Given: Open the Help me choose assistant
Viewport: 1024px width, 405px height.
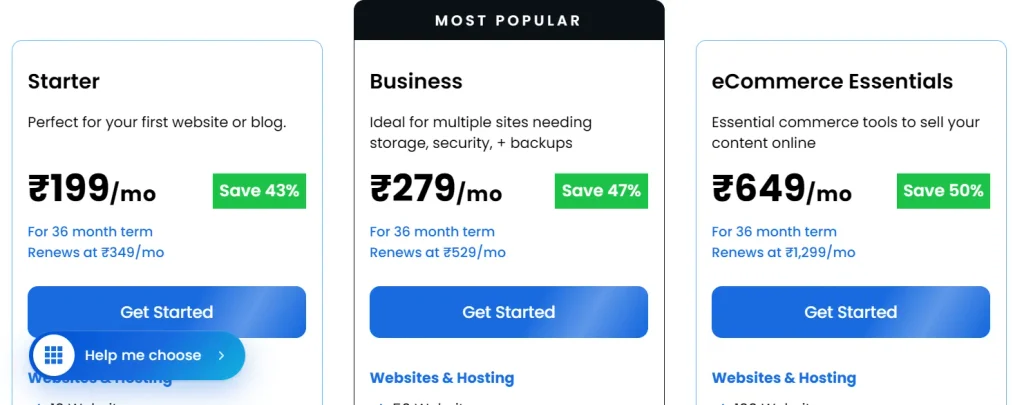Looking at the screenshot, I should (137, 355).
